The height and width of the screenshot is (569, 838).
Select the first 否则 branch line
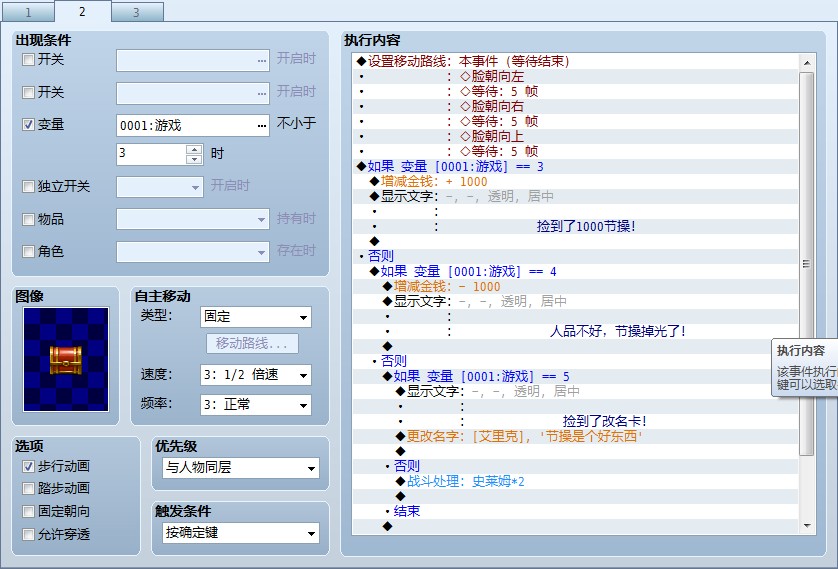coord(575,256)
